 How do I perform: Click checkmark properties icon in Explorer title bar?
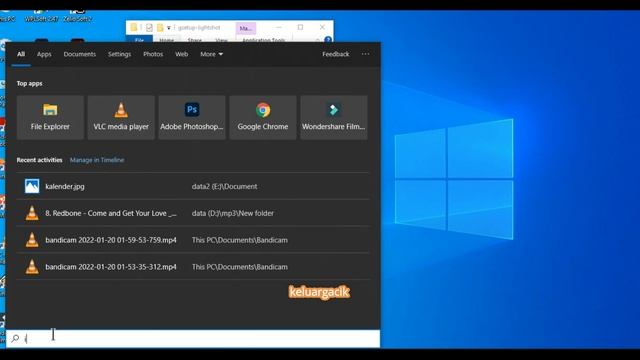pyautogui.click(x=149, y=27)
